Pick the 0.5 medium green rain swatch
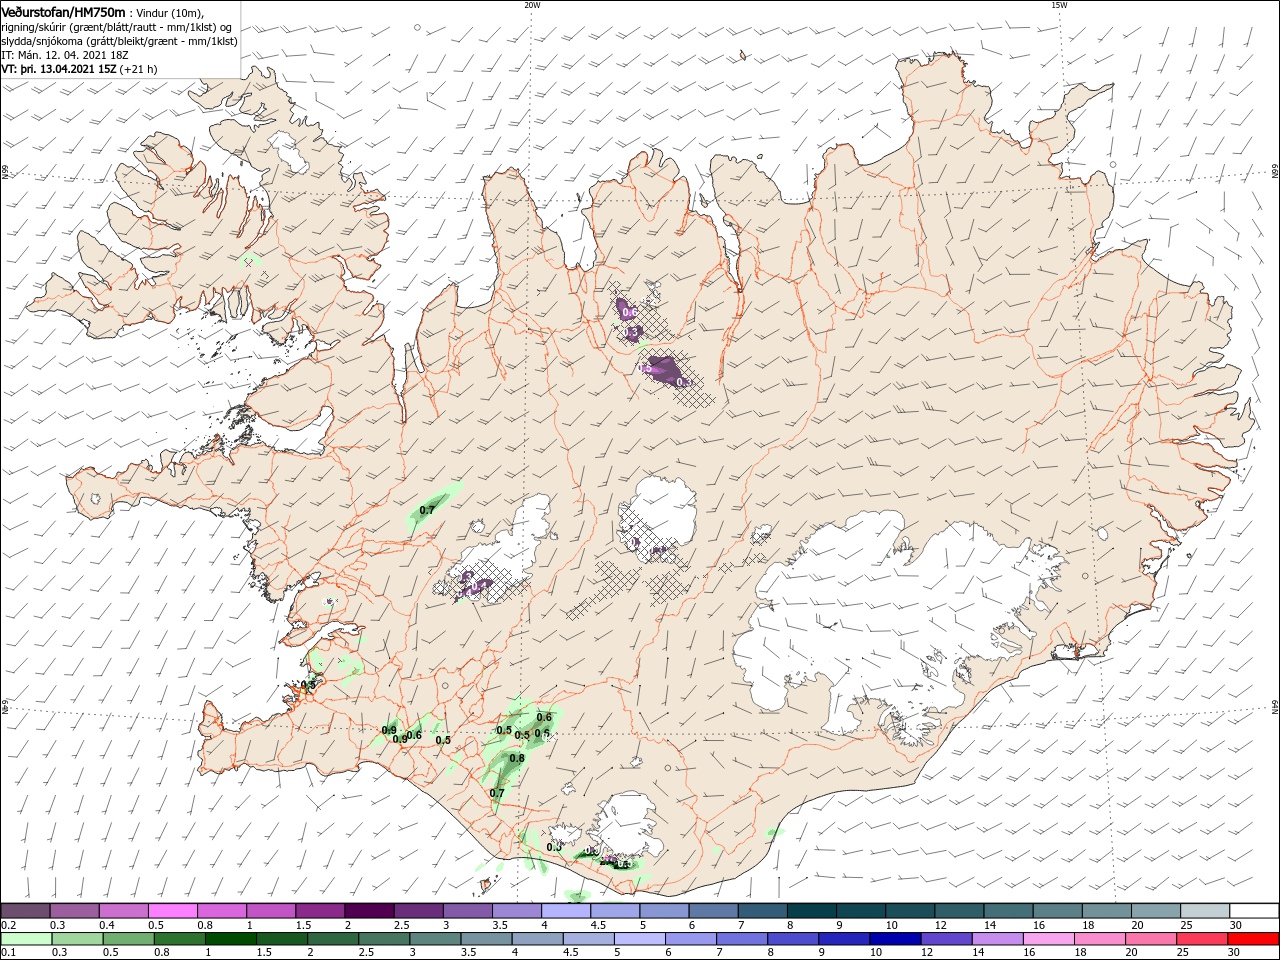The height and width of the screenshot is (960, 1280). click(128, 939)
